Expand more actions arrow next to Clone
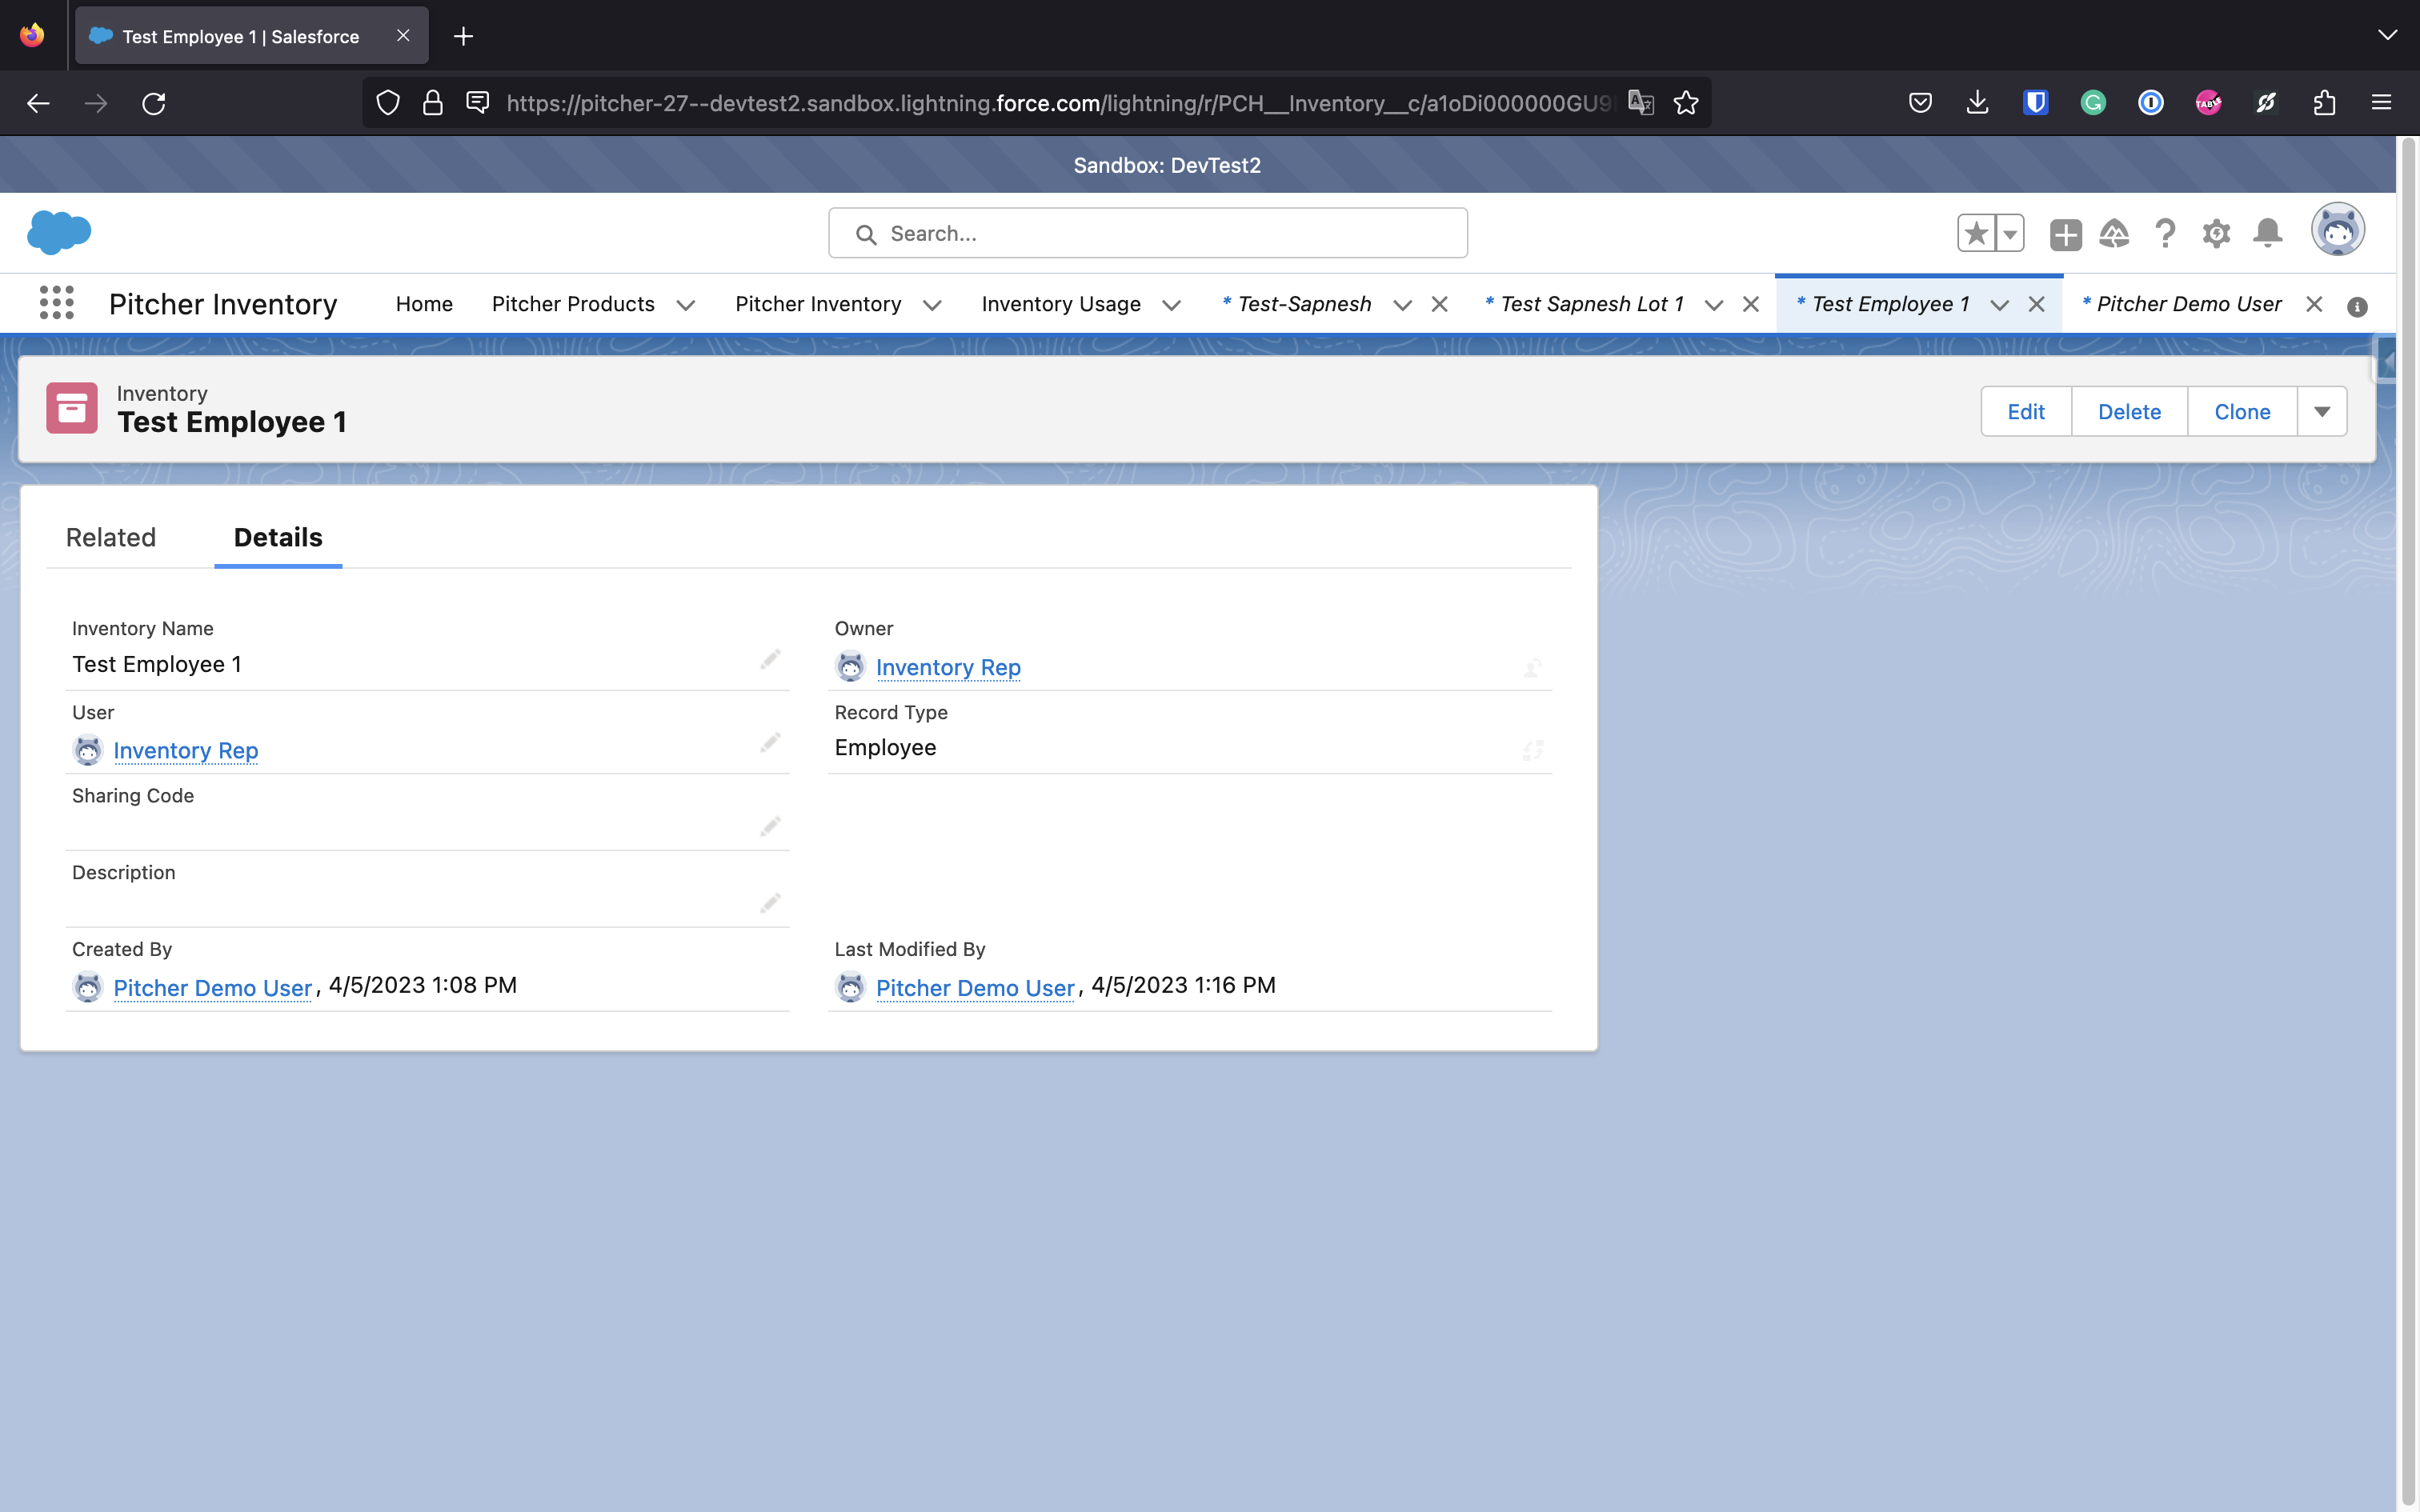Image resolution: width=2420 pixels, height=1512 pixels. [x=2322, y=412]
